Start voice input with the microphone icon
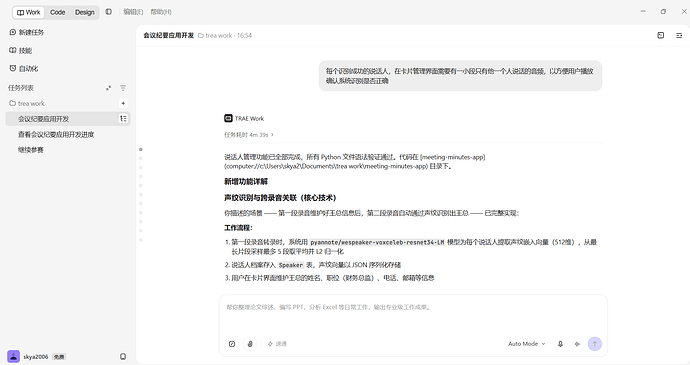 (x=560, y=344)
